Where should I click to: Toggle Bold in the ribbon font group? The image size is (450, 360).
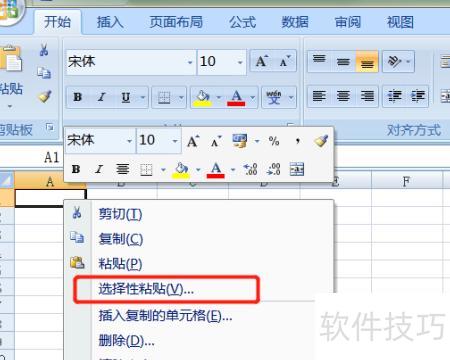(78, 97)
